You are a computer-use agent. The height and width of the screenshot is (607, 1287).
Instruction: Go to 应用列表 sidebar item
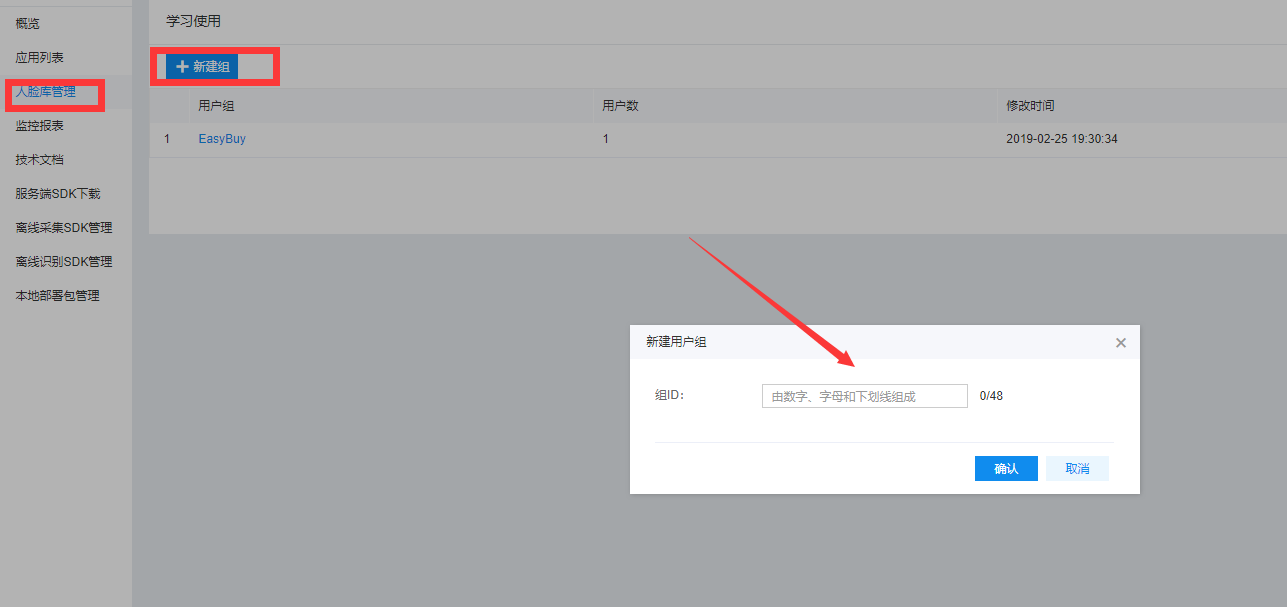pyautogui.click(x=40, y=58)
